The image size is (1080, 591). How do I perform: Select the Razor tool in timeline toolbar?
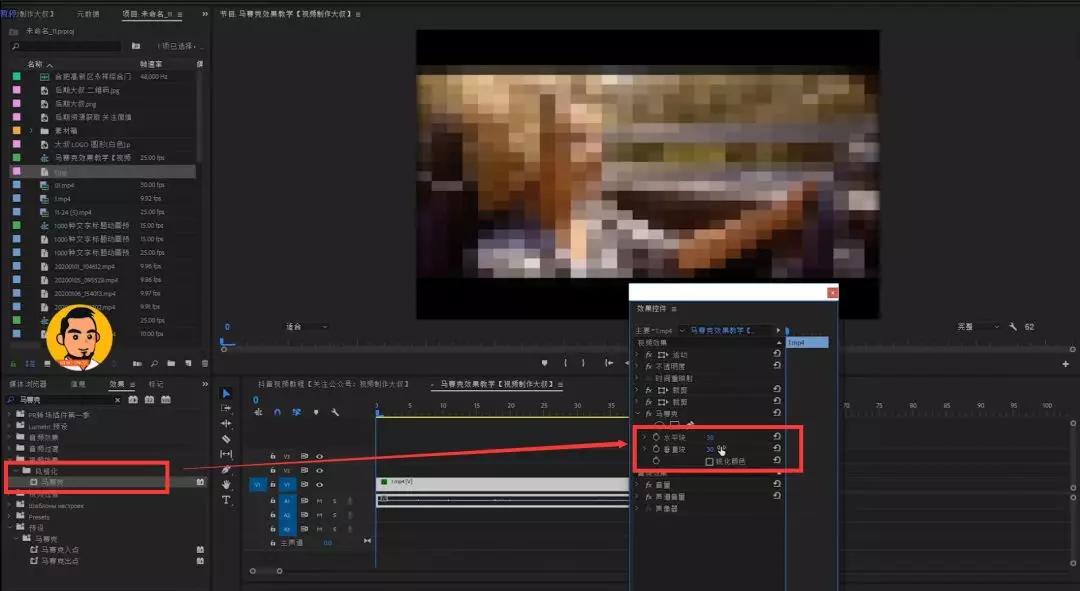[x=226, y=439]
